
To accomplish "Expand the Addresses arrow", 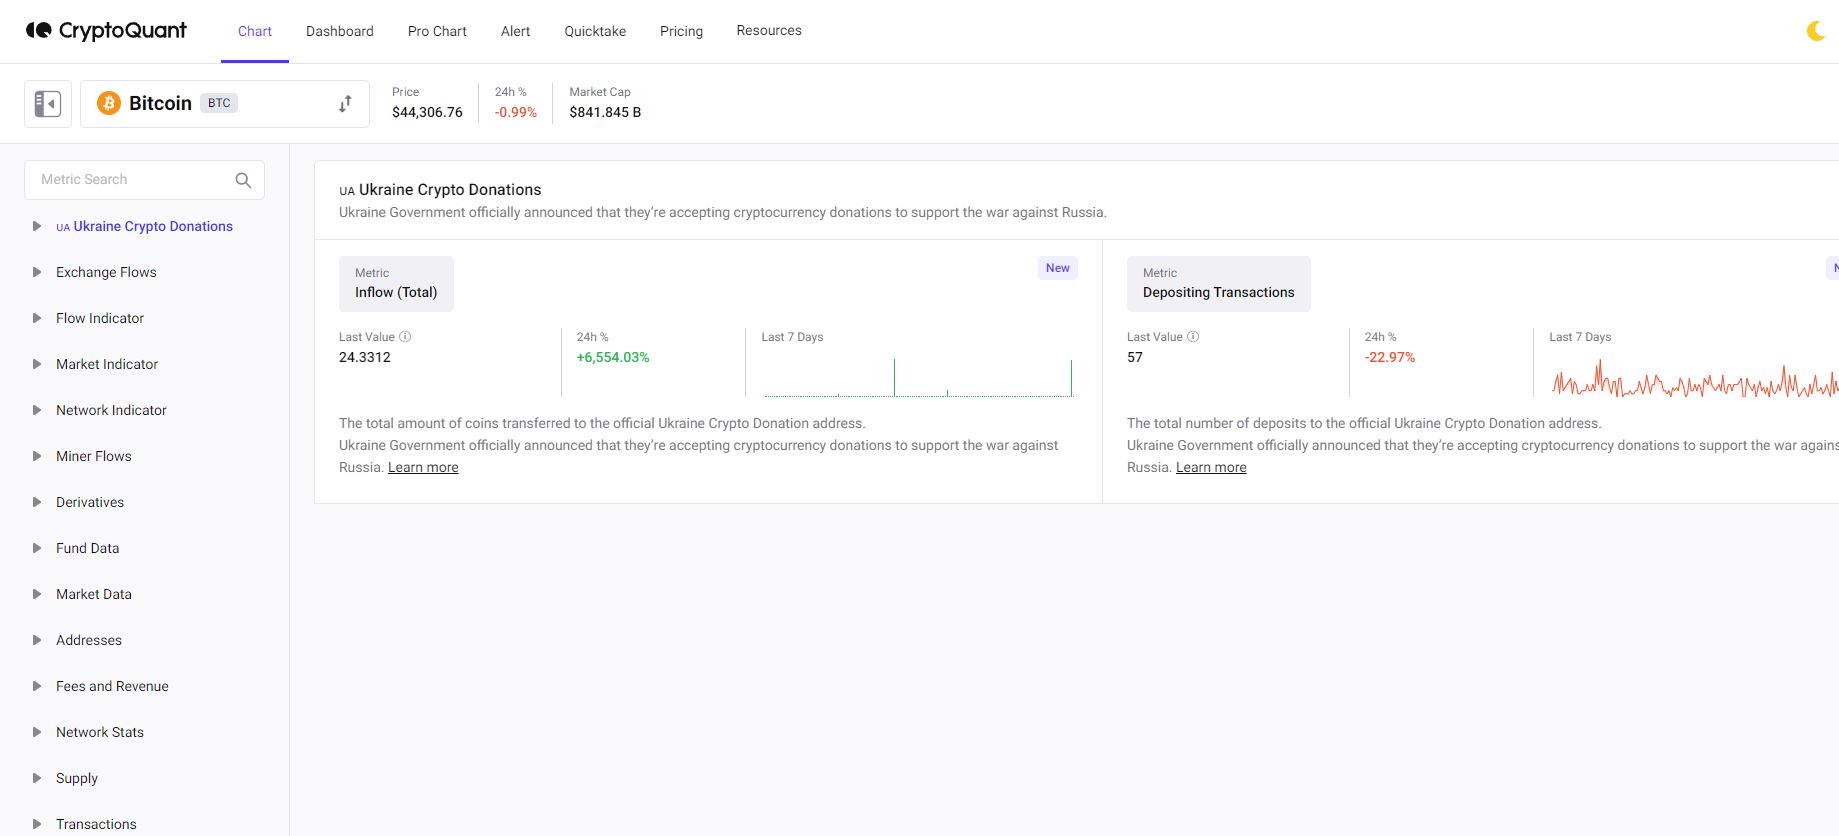I will click(x=37, y=640).
